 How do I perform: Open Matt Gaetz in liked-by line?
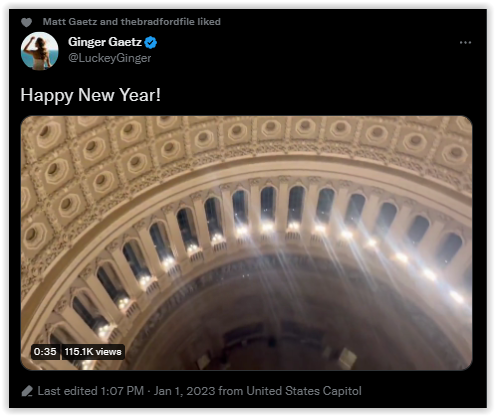tap(70, 22)
